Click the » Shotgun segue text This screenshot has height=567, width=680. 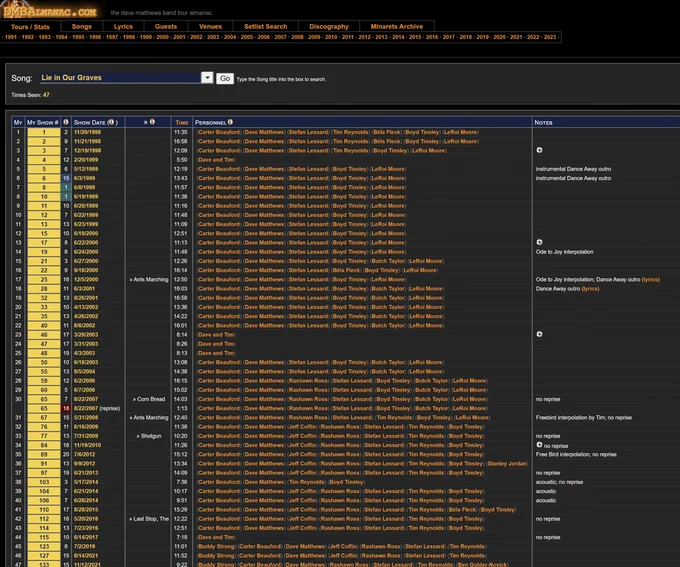click(x=149, y=436)
